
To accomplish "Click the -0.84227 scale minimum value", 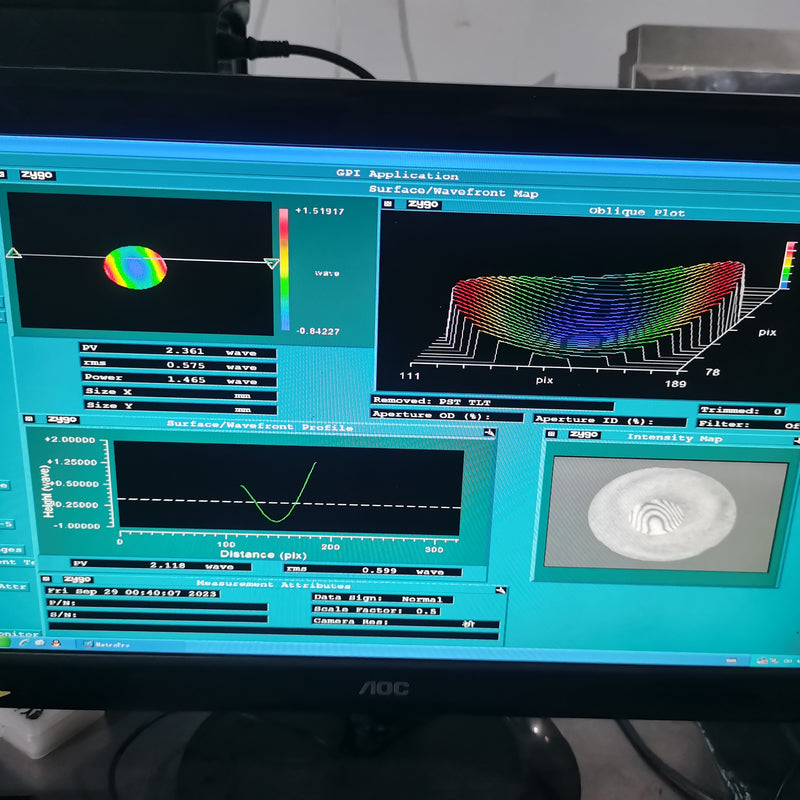I will click(318, 331).
